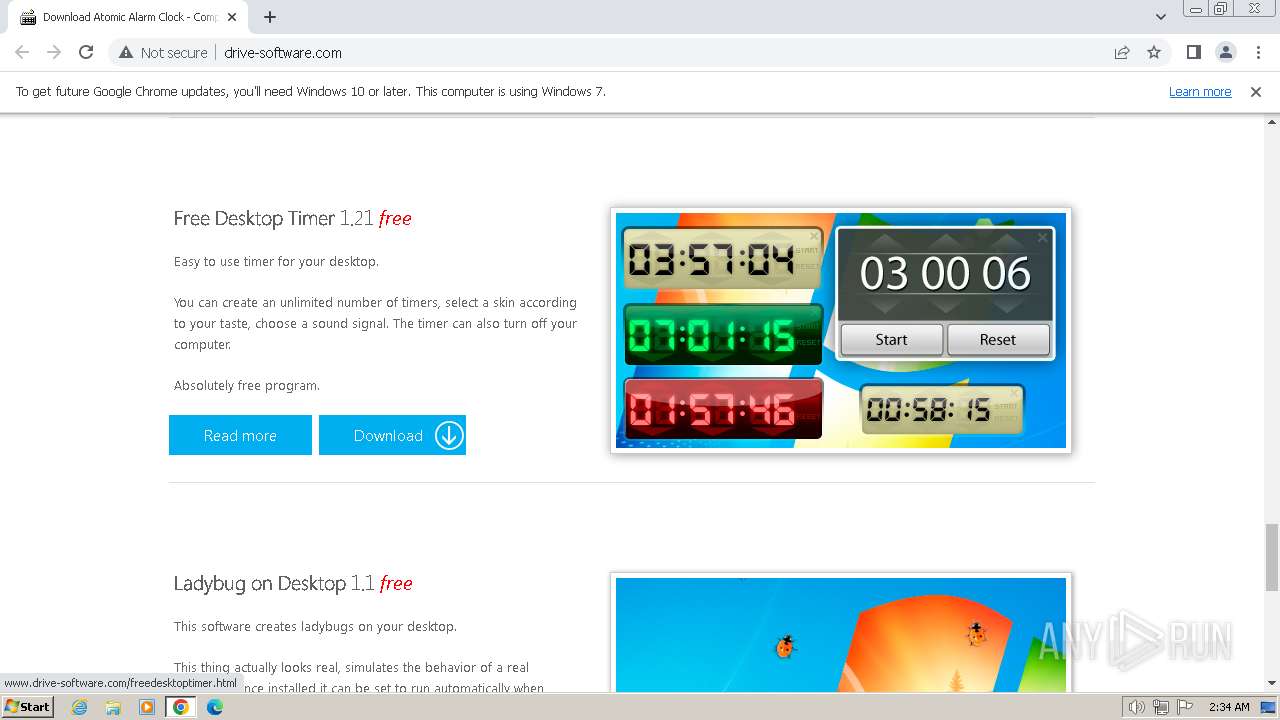The width and height of the screenshot is (1280, 720).
Task: Open Windows Explorer folder from taskbar
Action: point(113,707)
